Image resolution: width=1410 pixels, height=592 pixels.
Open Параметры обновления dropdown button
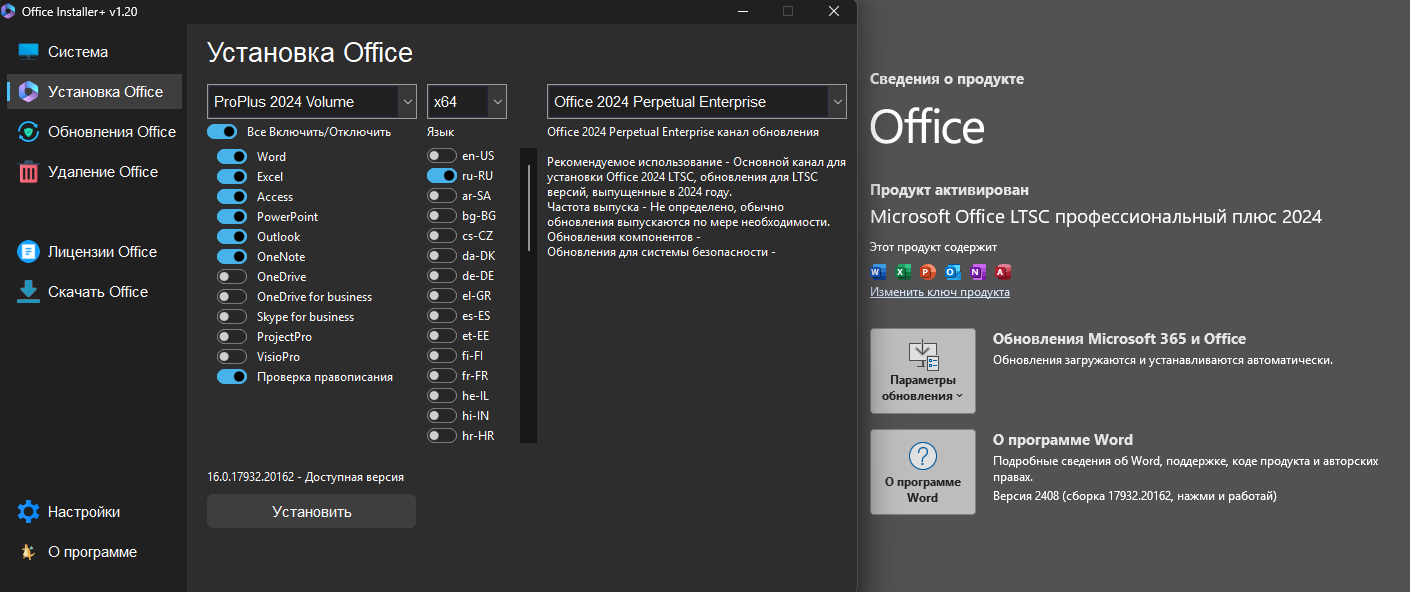[923, 371]
